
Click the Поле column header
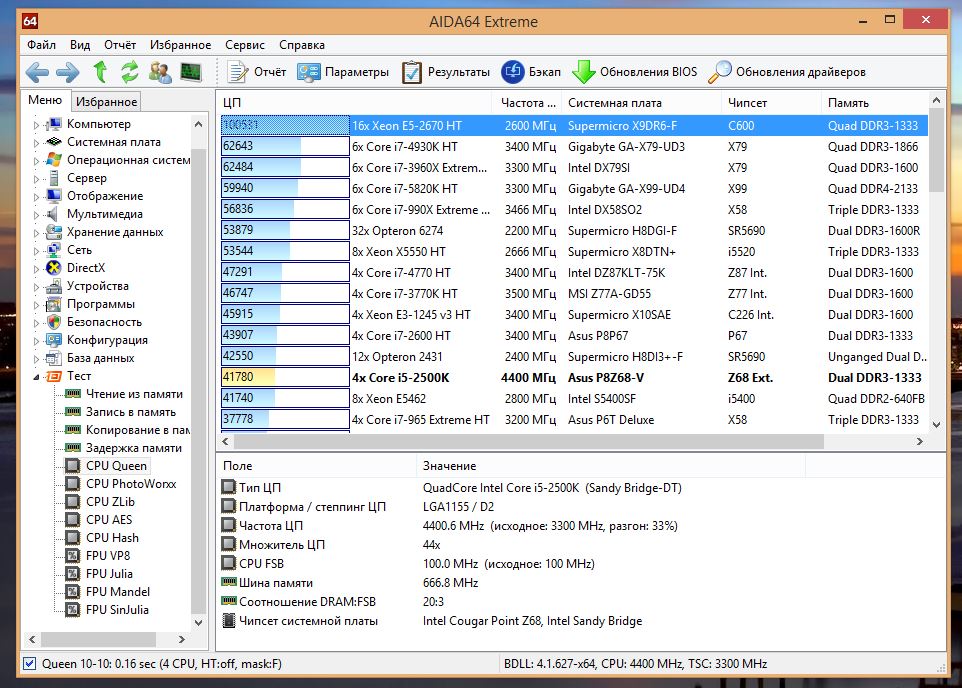point(317,466)
